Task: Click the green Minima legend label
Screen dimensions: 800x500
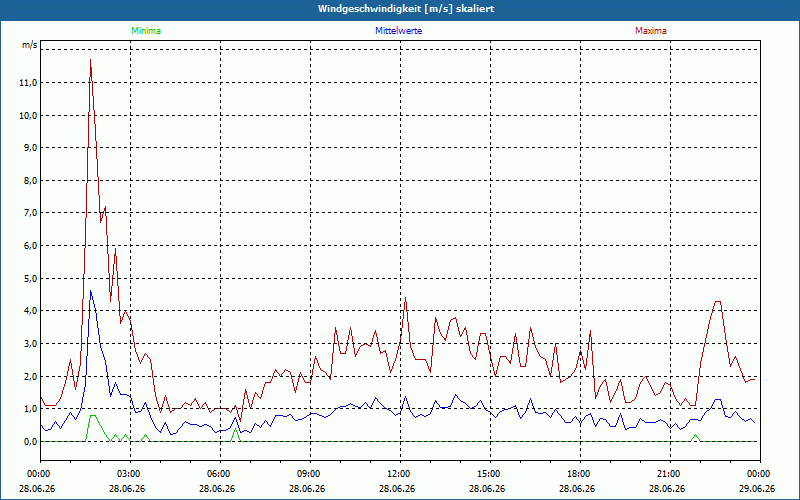Action: [146, 31]
